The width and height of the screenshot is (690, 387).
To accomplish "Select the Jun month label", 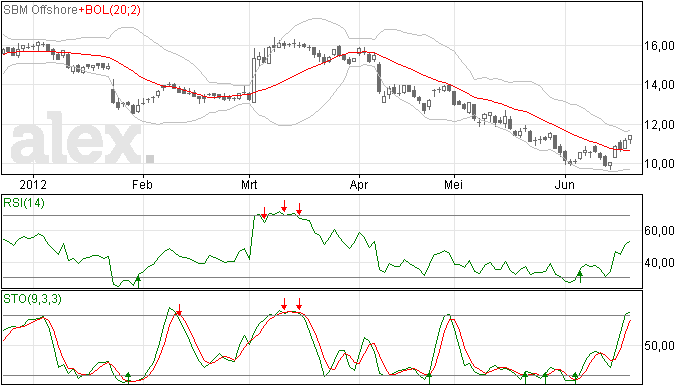I will point(564,184).
